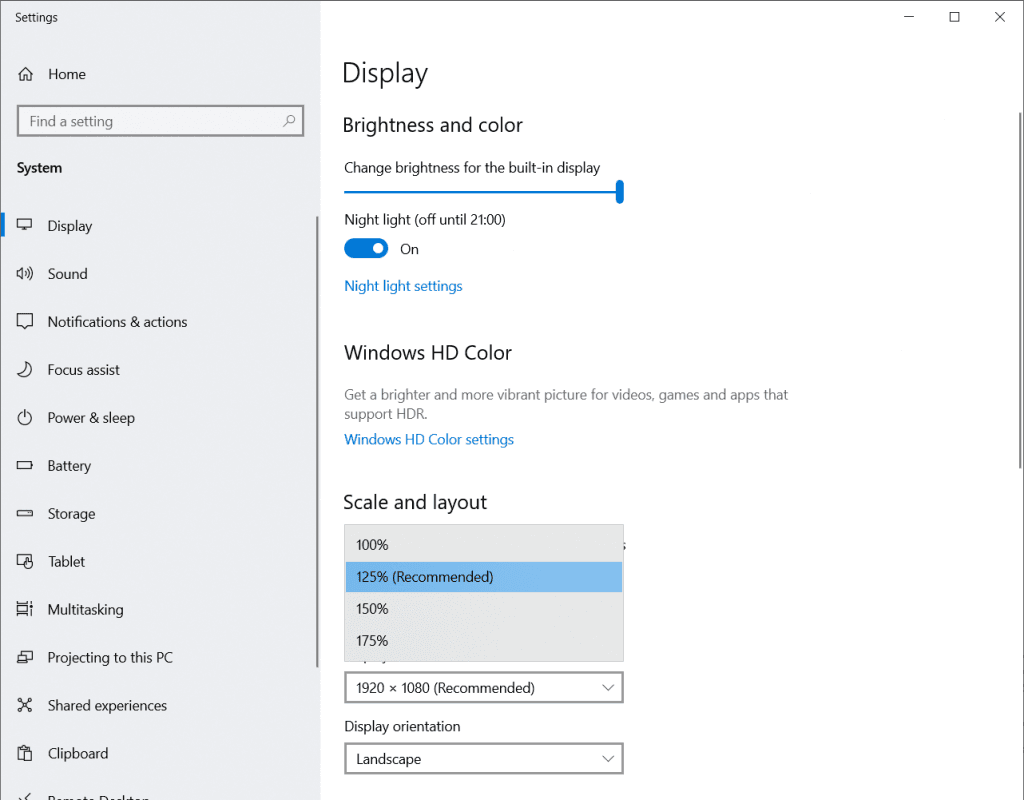Close the Settings window
This screenshot has width=1024, height=800.
point(1000,17)
